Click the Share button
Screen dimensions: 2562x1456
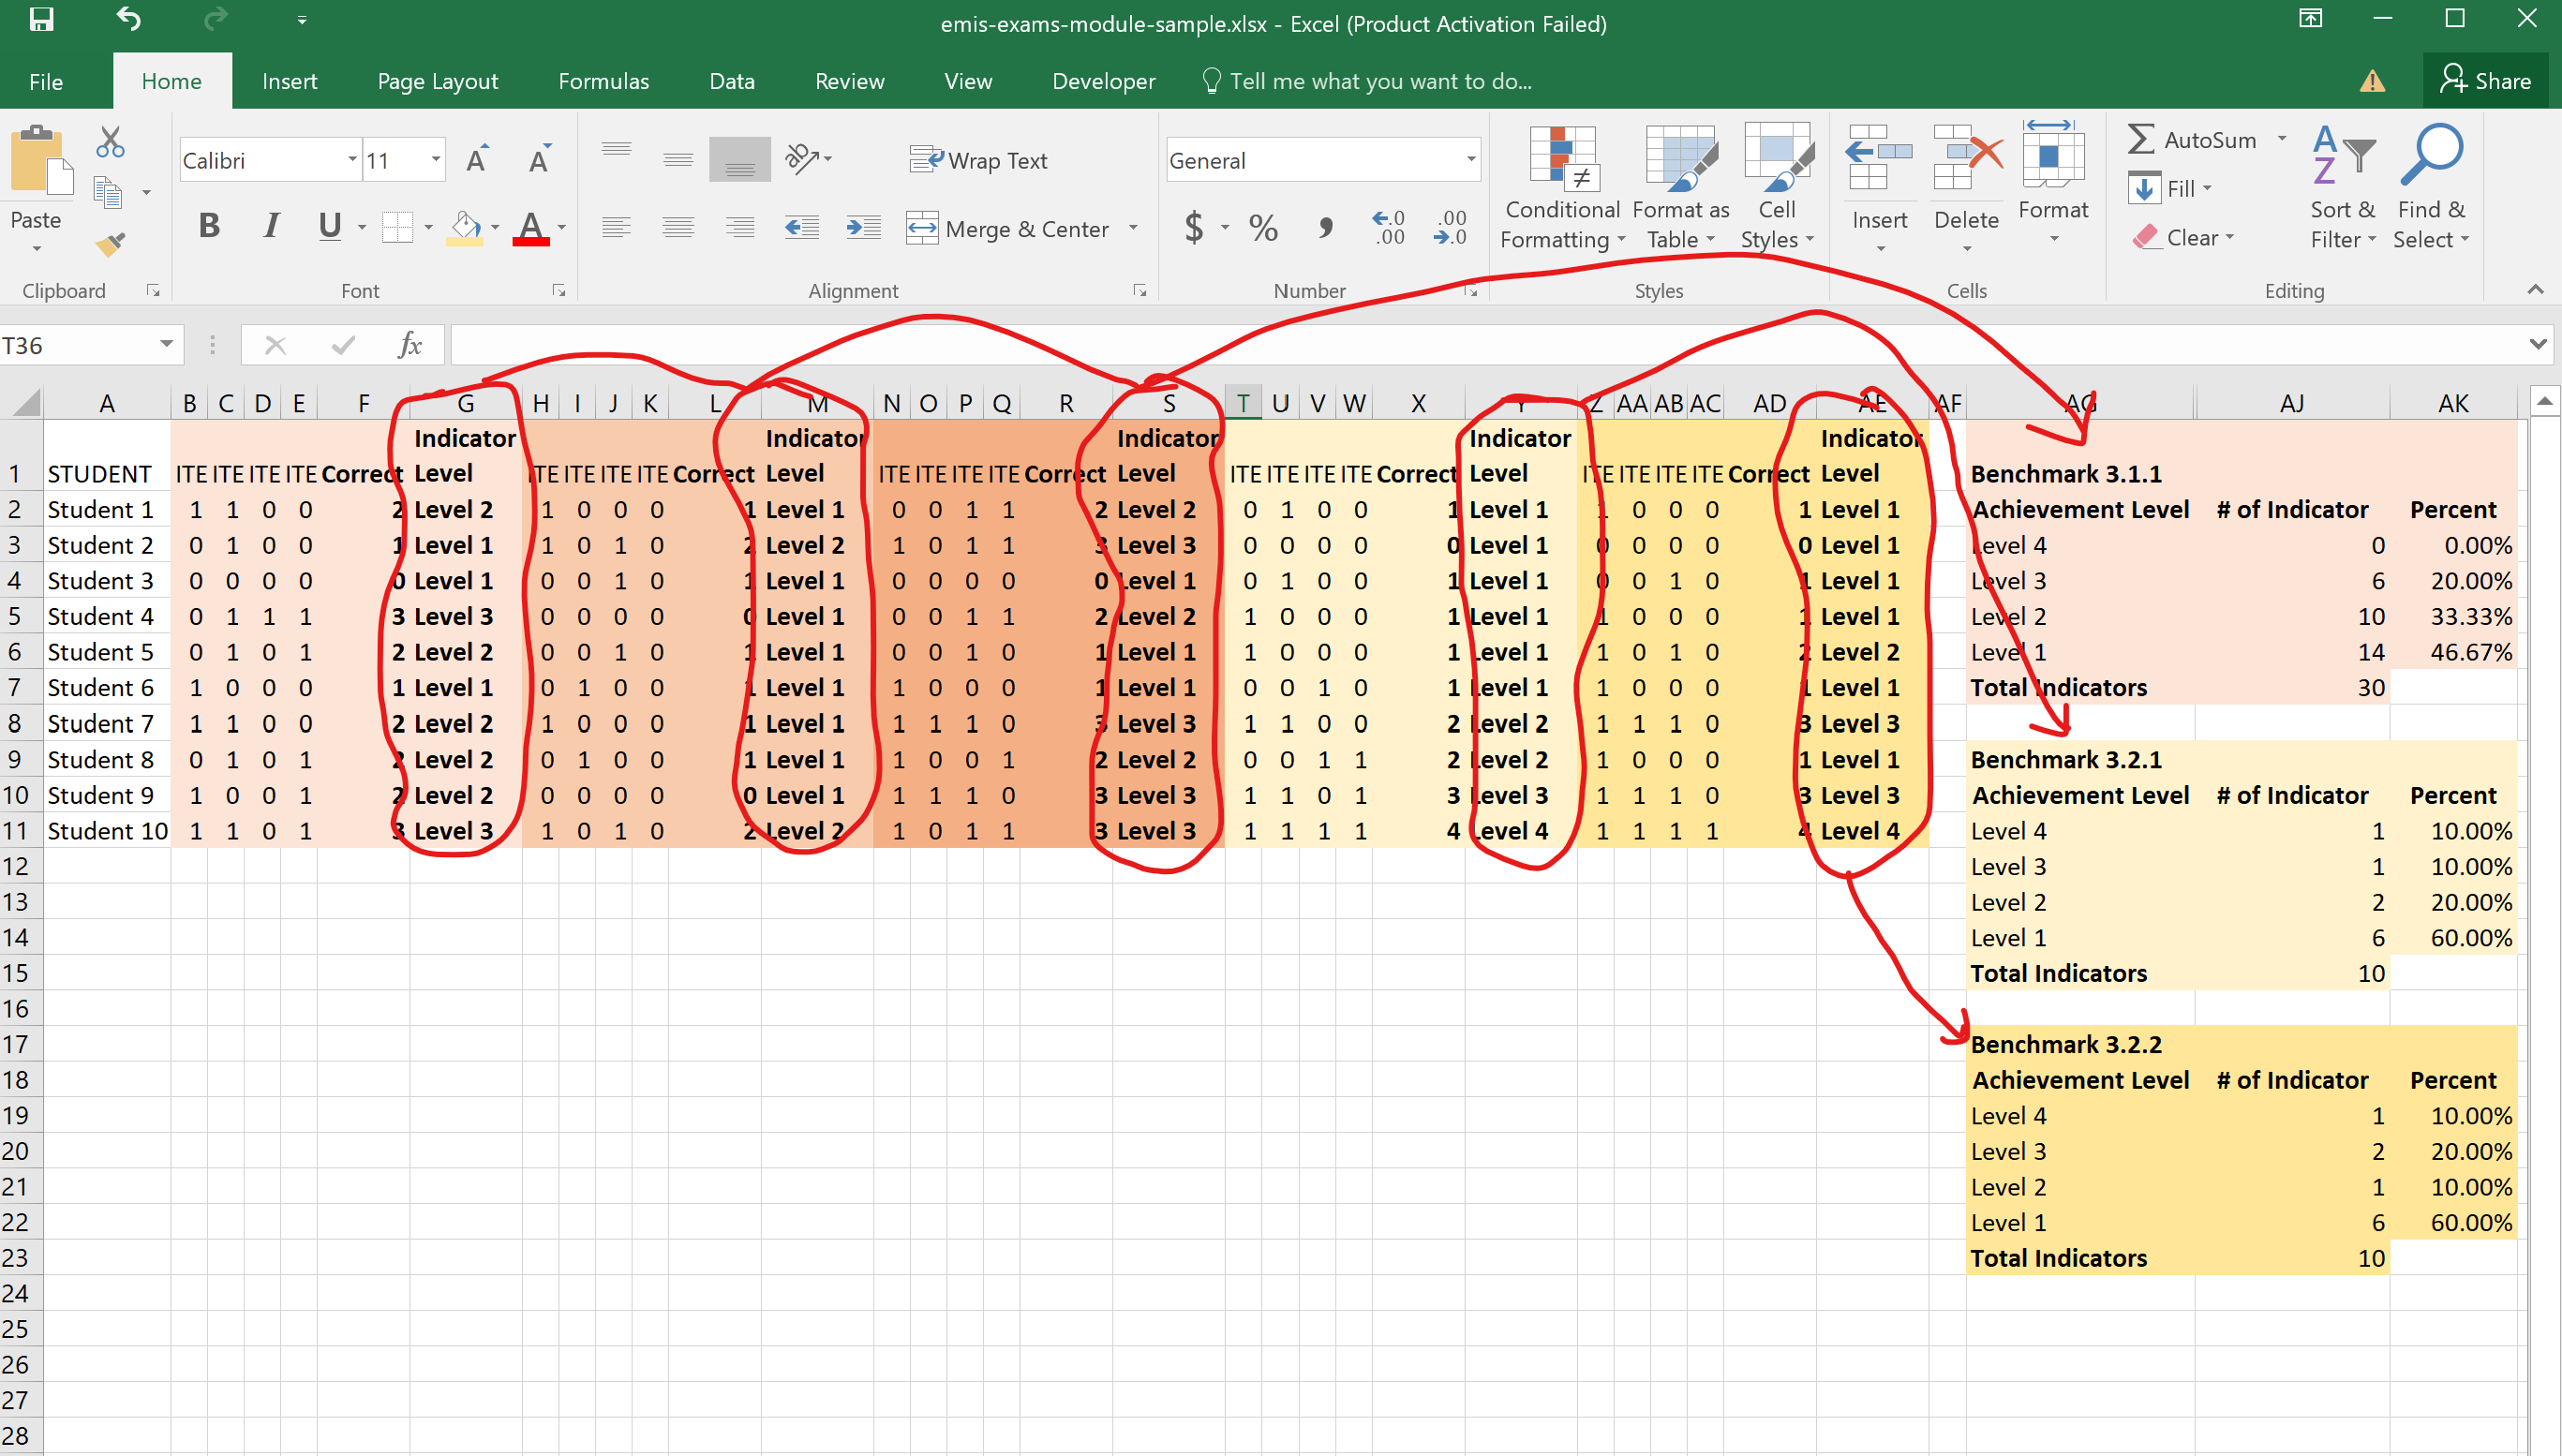coord(2486,81)
